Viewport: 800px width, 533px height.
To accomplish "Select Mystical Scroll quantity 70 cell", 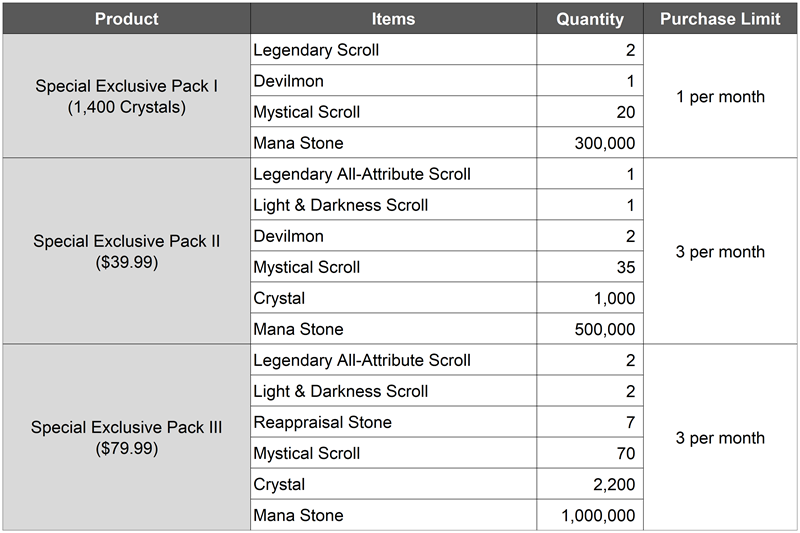I will click(590, 453).
